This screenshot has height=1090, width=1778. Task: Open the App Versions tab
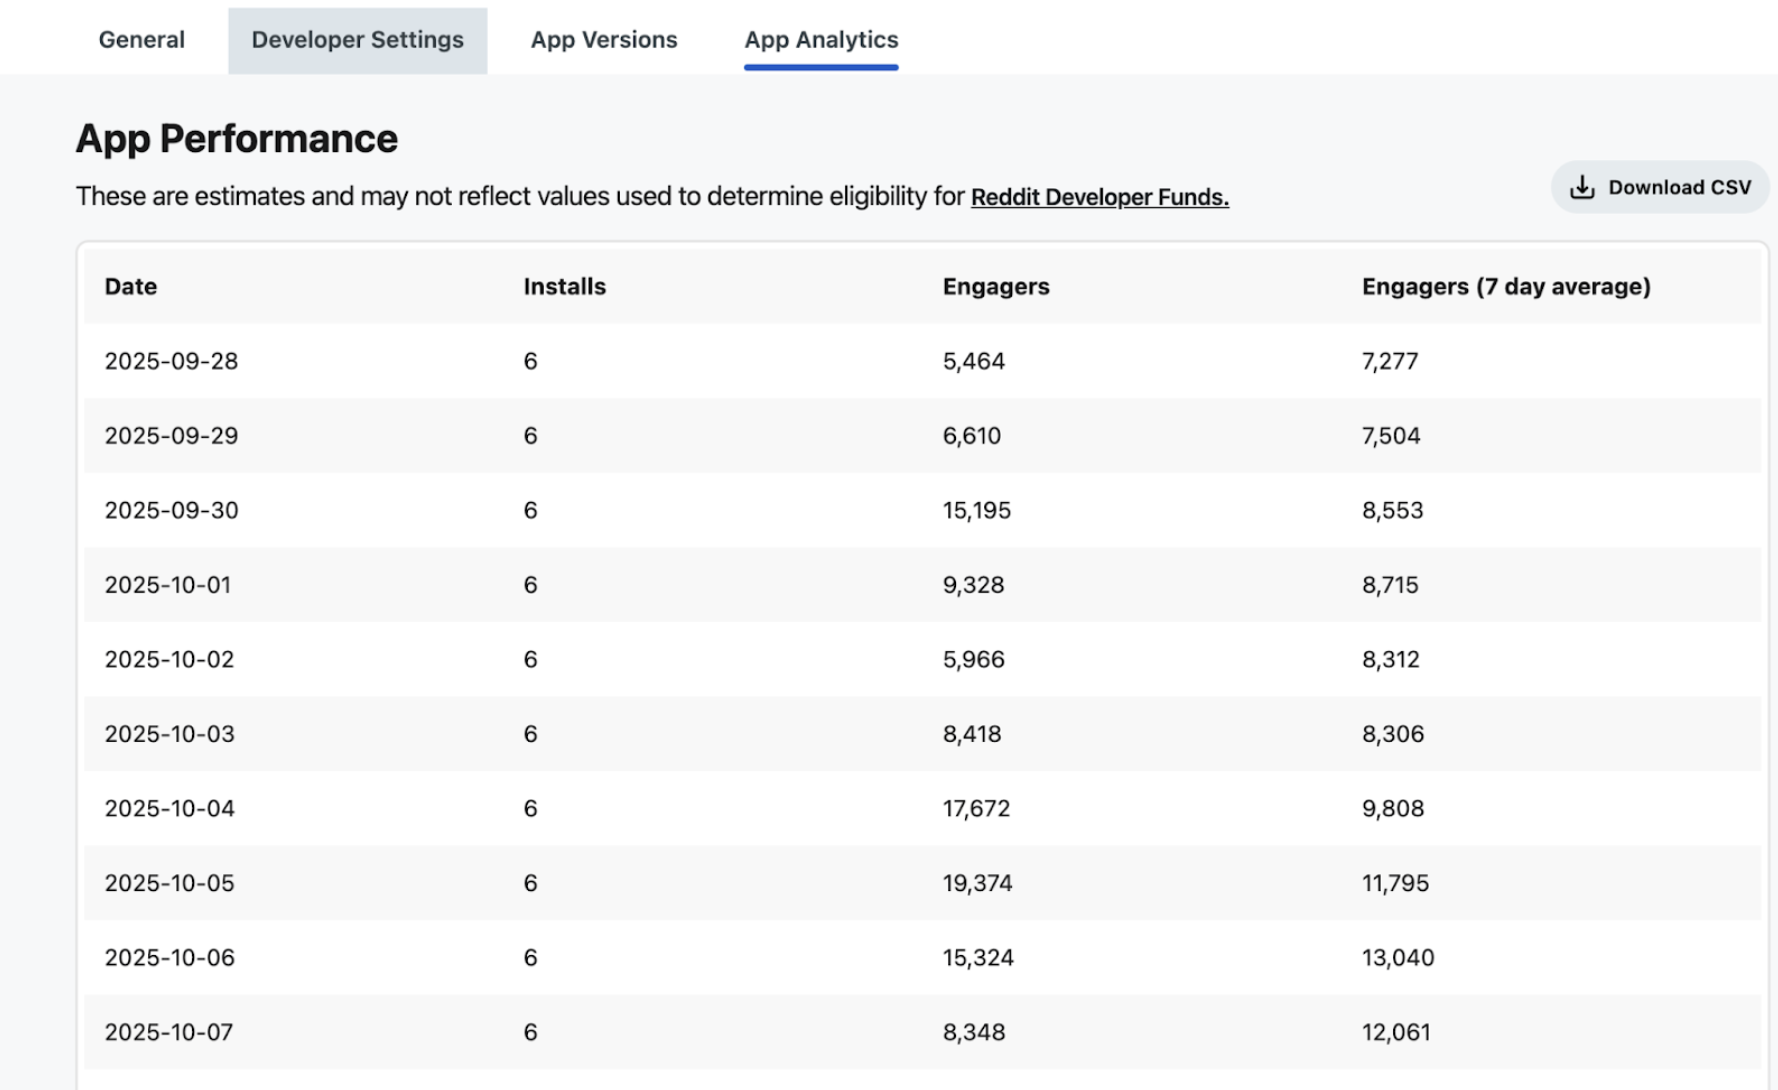[x=604, y=40]
